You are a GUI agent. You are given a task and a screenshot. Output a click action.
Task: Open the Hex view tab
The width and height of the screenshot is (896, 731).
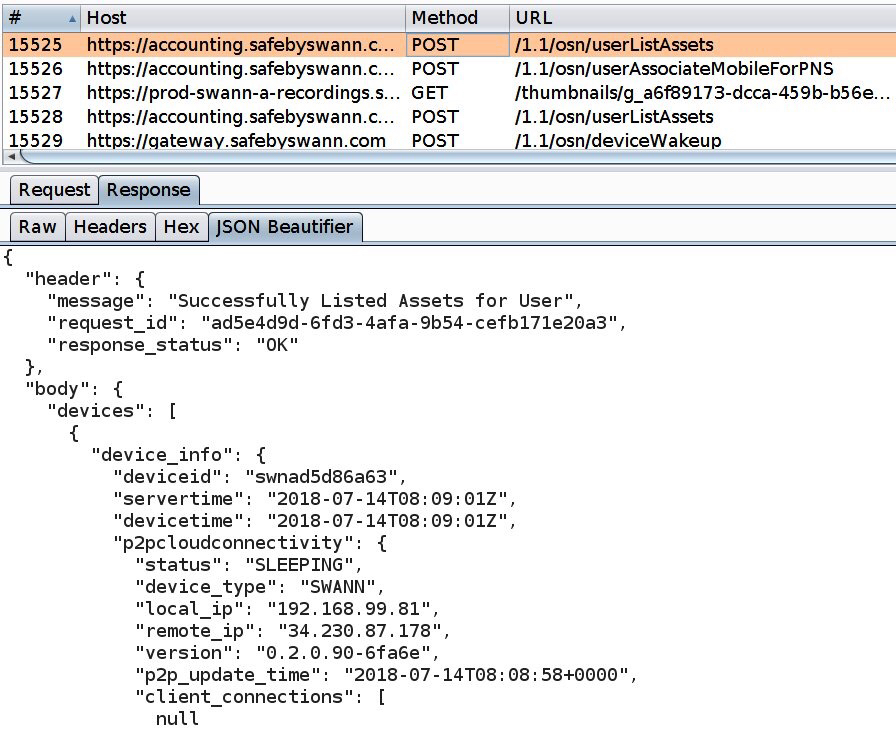click(x=181, y=227)
